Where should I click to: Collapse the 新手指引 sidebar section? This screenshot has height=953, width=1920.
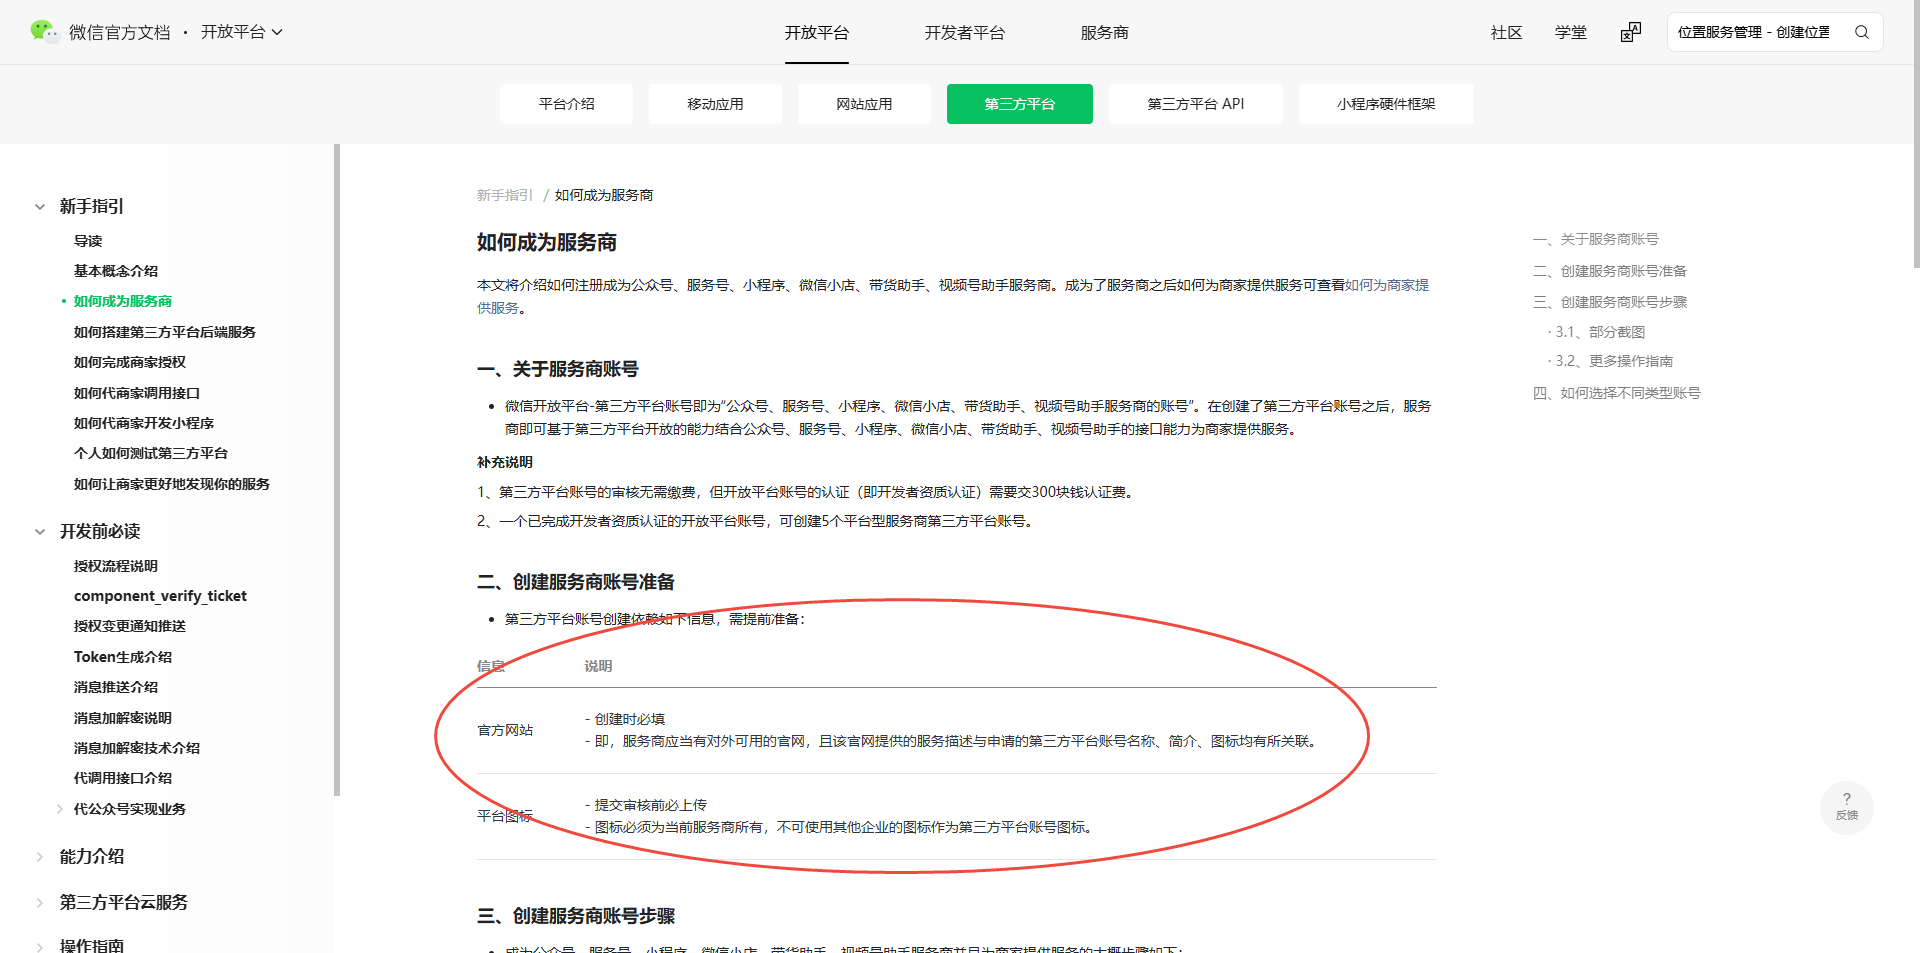pos(40,207)
